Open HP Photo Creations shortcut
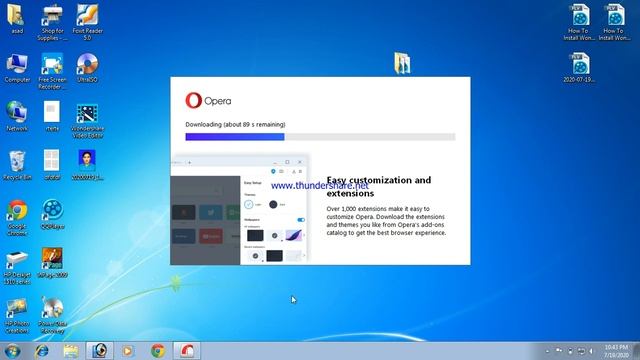The height and width of the screenshot is (360, 640). [17, 316]
